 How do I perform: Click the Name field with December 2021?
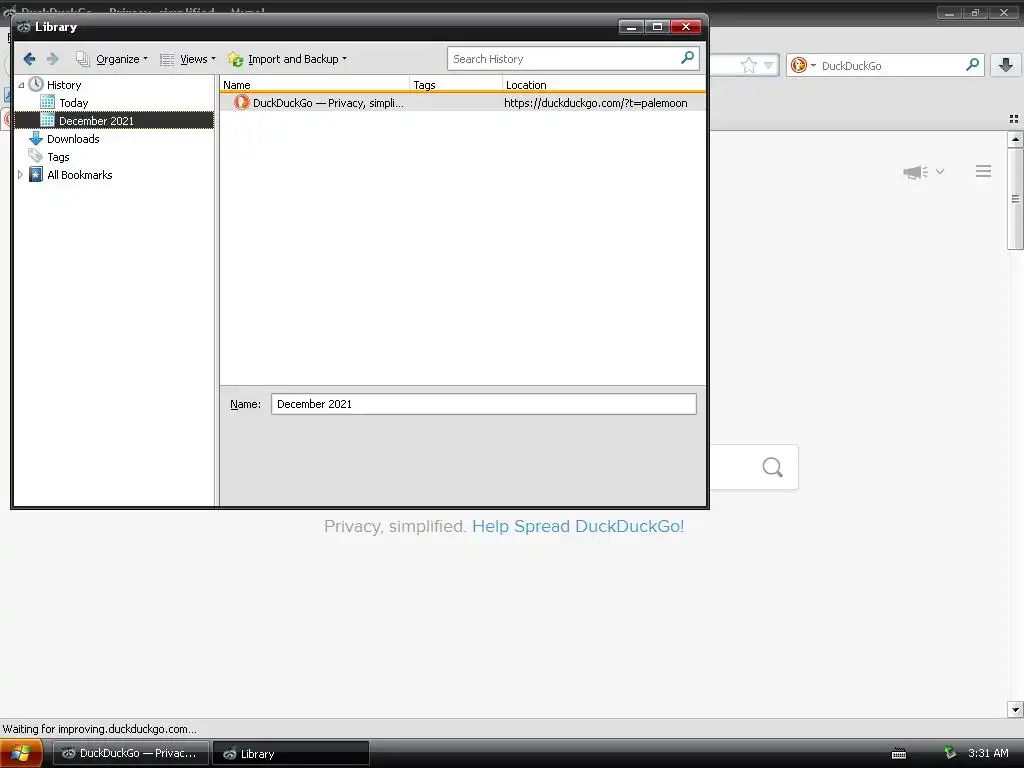(x=484, y=404)
